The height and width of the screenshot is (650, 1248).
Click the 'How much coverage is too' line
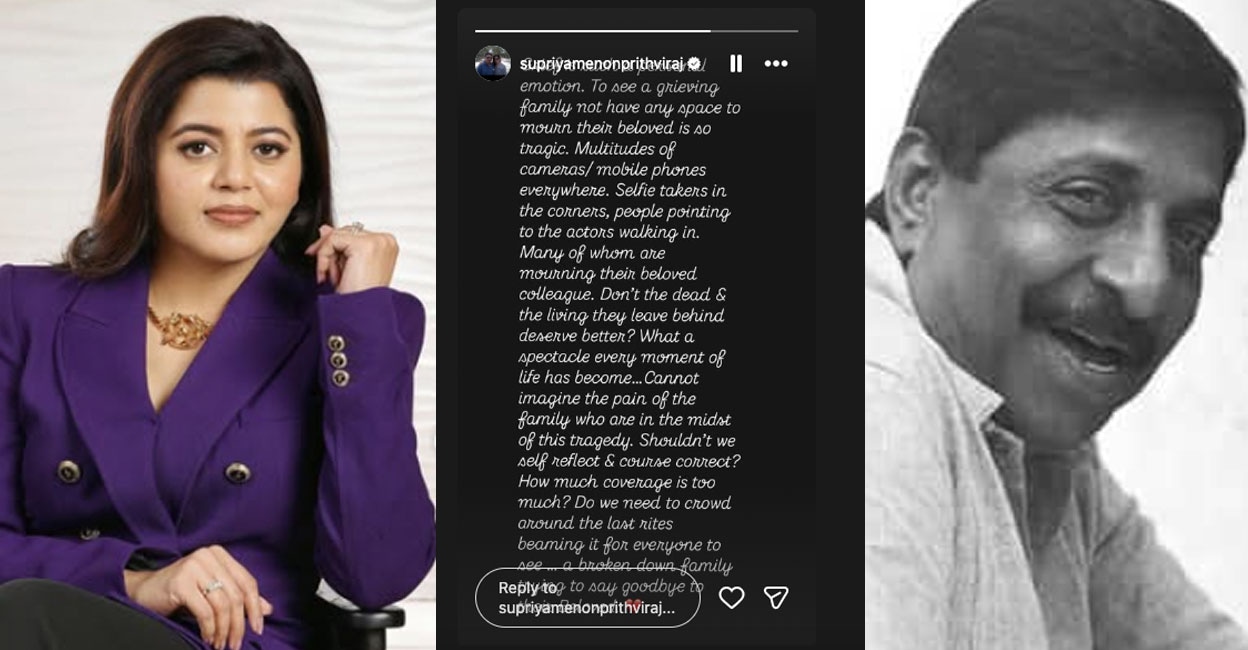[x=616, y=482]
